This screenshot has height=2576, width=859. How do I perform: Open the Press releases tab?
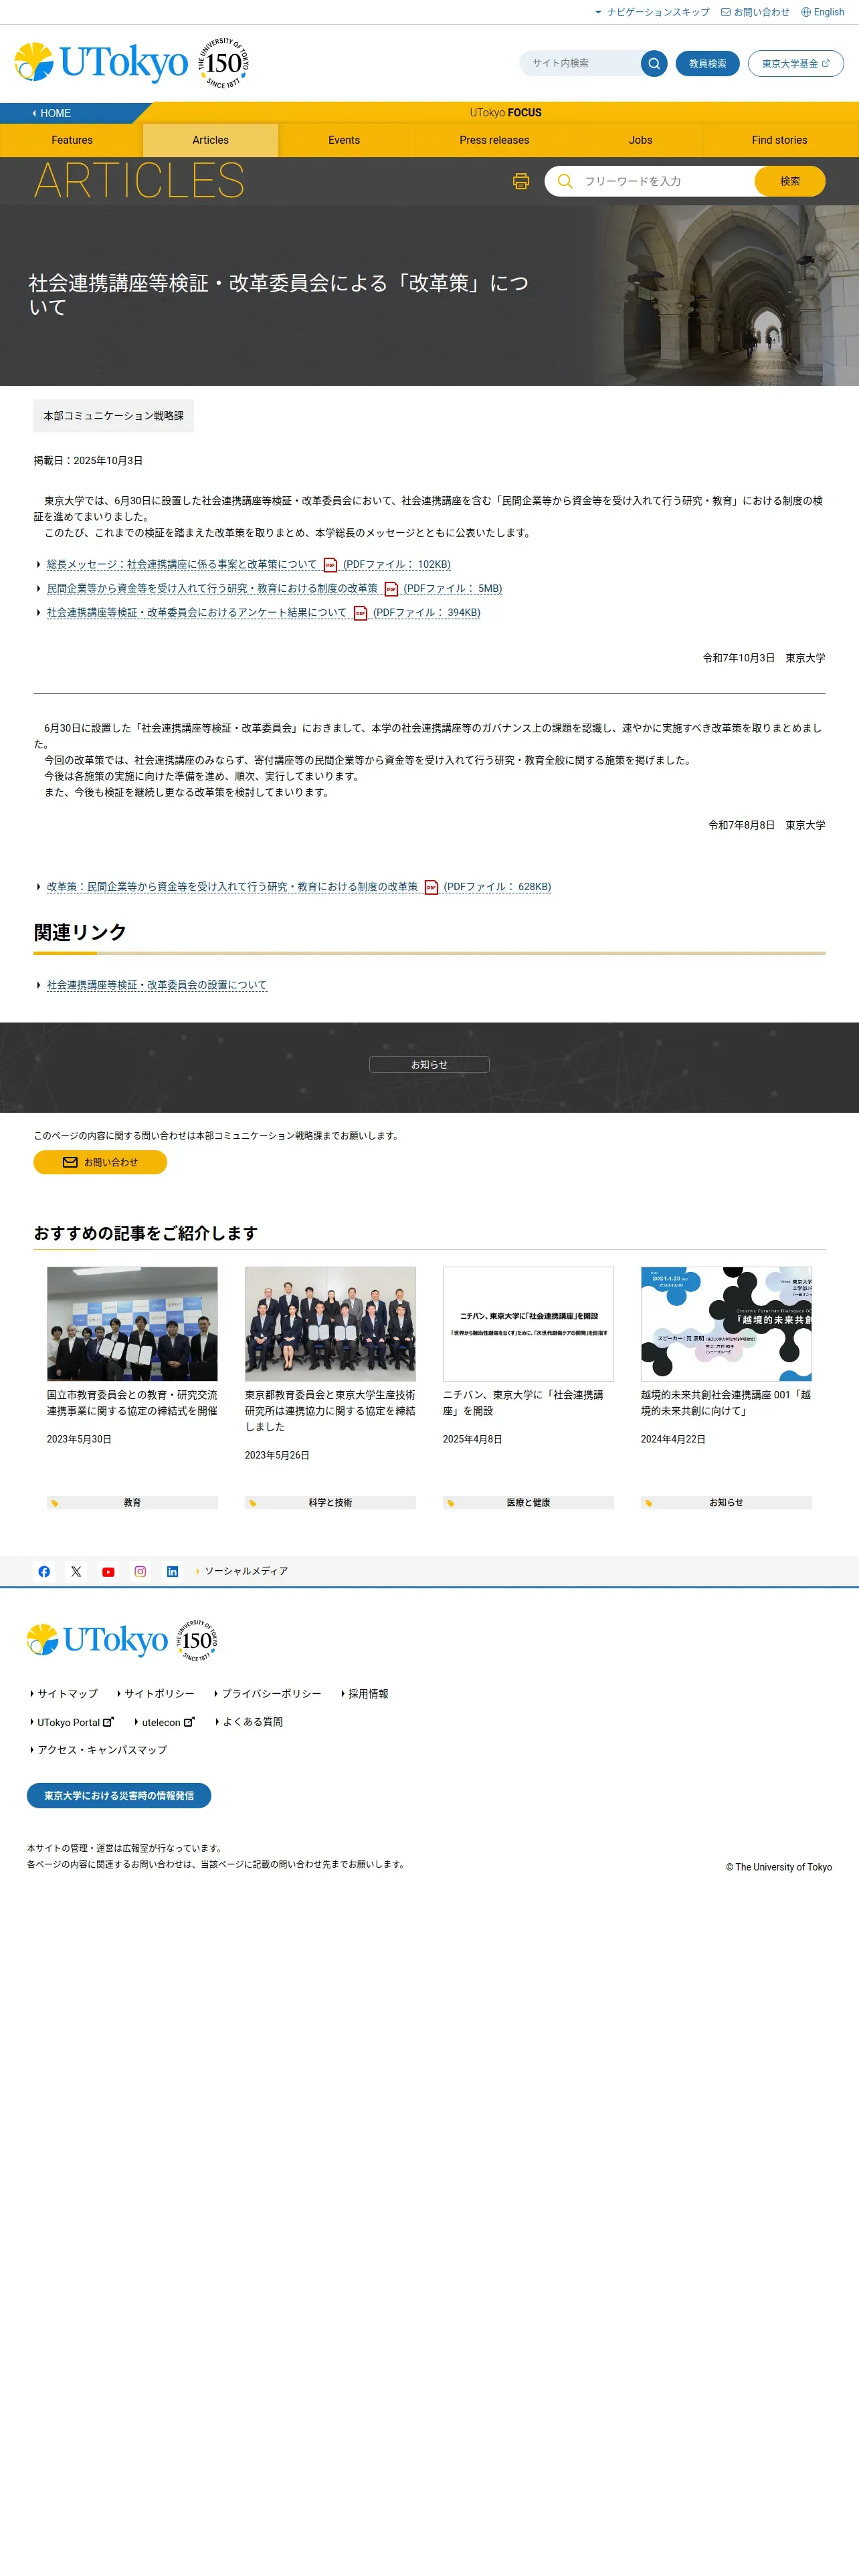(494, 140)
